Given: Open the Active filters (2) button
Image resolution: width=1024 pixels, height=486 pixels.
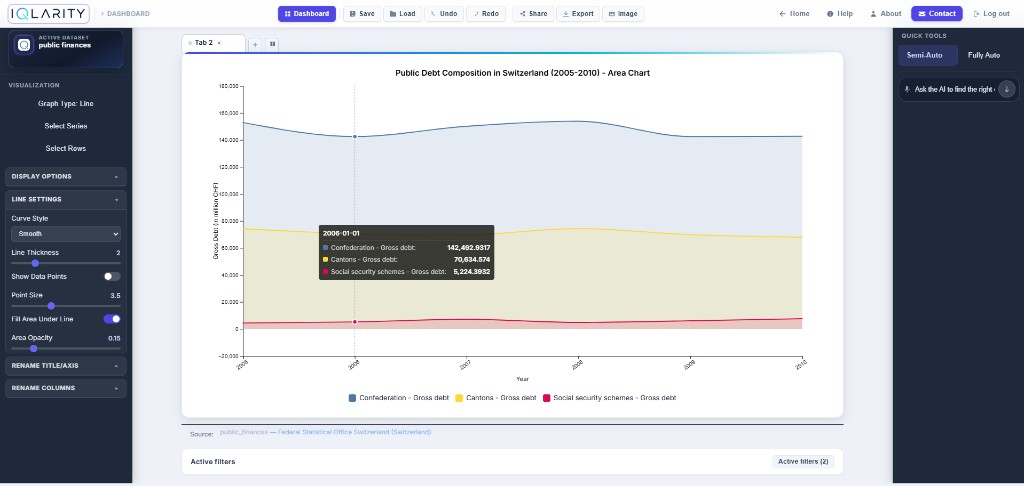Looking at the screenshot, I should click(x=803, y=462).
